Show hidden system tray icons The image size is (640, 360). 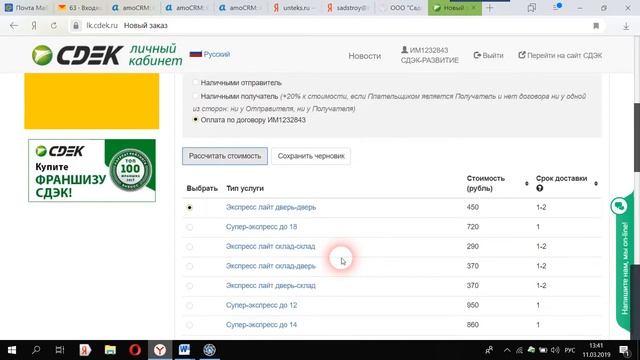click(x=507, y=350)
